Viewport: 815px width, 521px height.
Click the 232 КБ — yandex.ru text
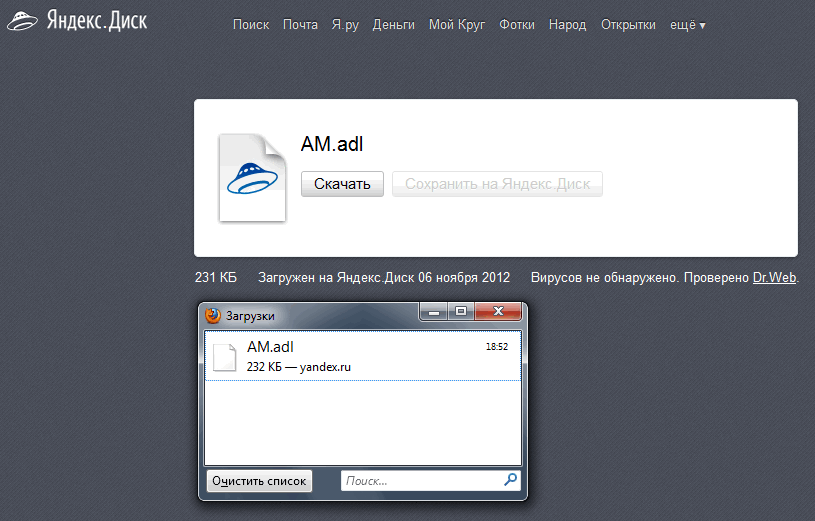point(299,367)
